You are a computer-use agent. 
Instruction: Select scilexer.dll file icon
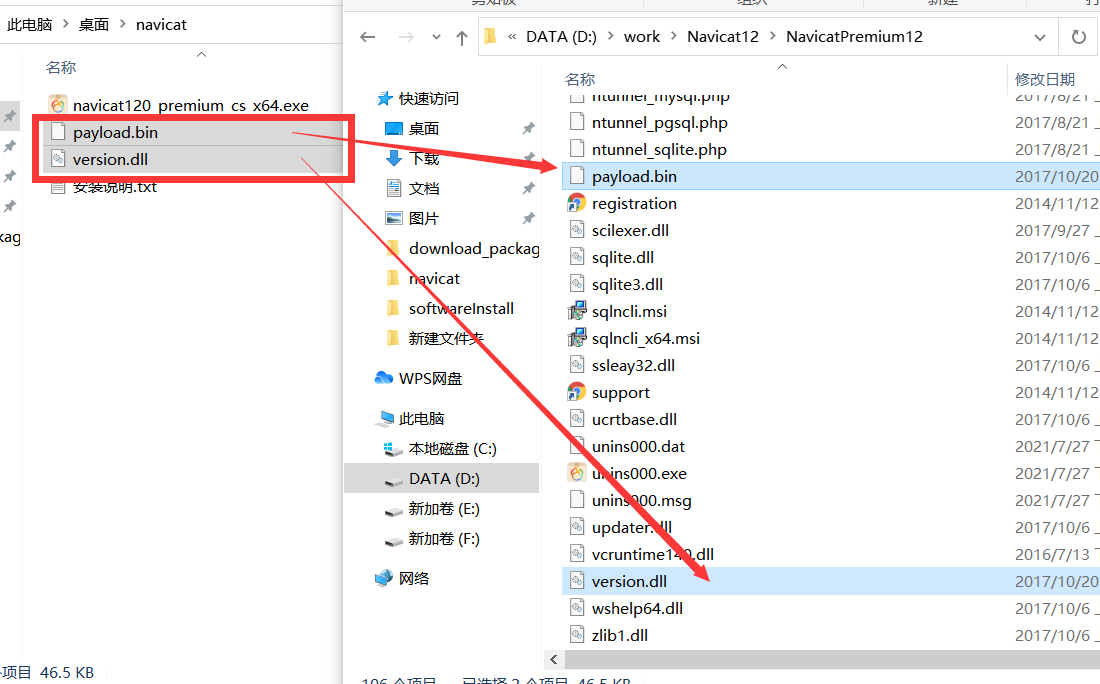[x=577, y=230]
